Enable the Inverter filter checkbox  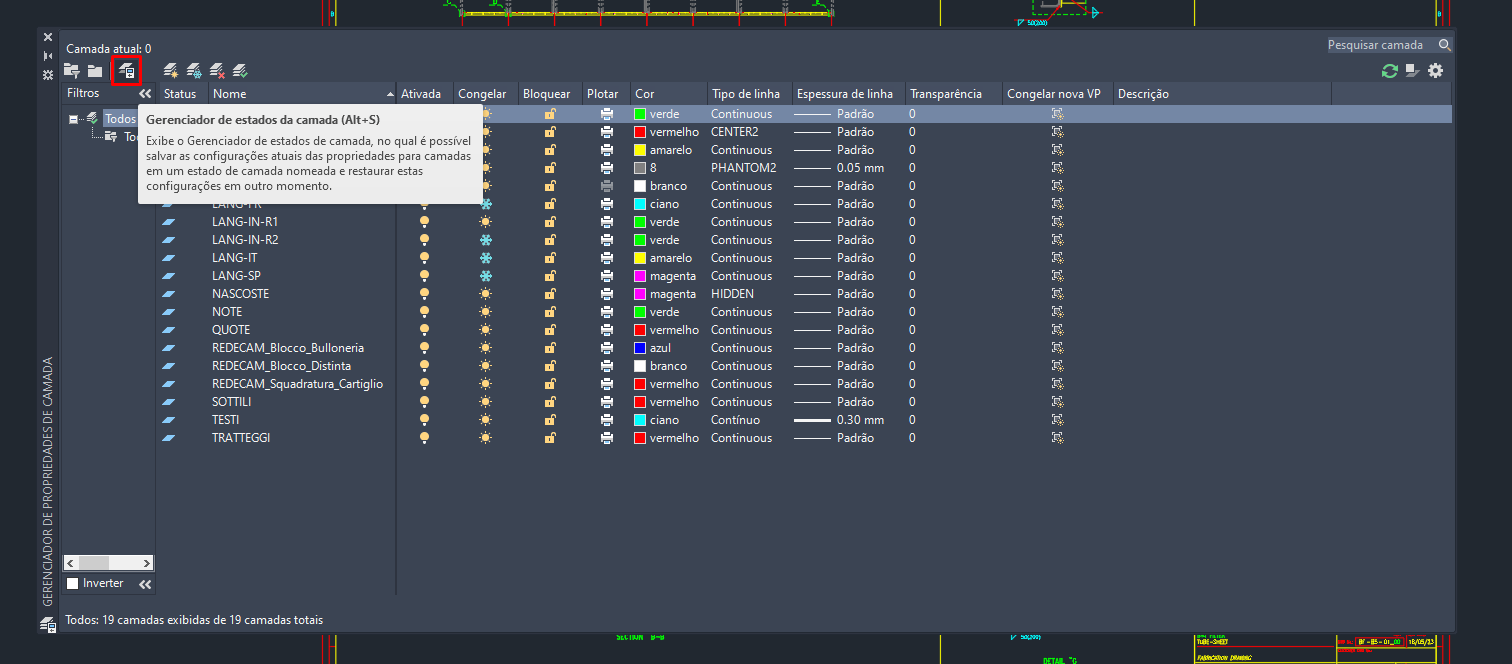[x=72, y=583]
